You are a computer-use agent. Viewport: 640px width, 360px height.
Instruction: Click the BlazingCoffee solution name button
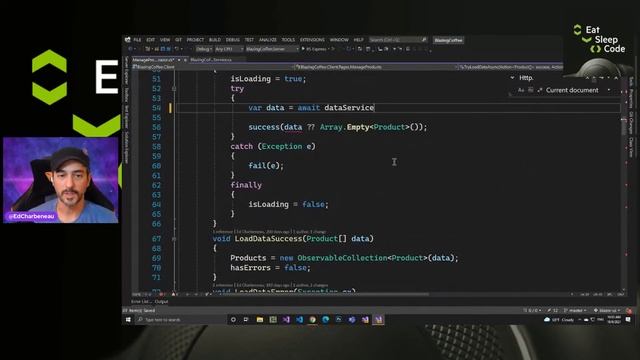pyautogui.click(x=449, y=40)
